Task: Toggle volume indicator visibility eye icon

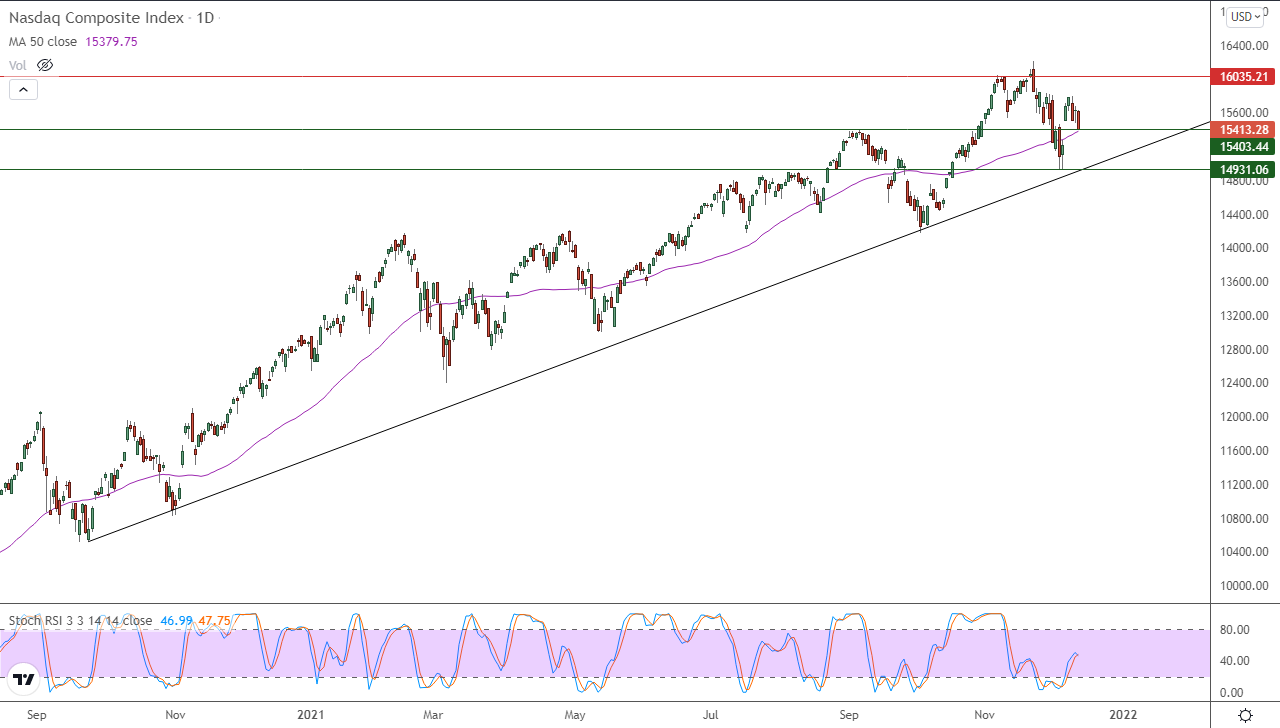Action: (44, 65)
